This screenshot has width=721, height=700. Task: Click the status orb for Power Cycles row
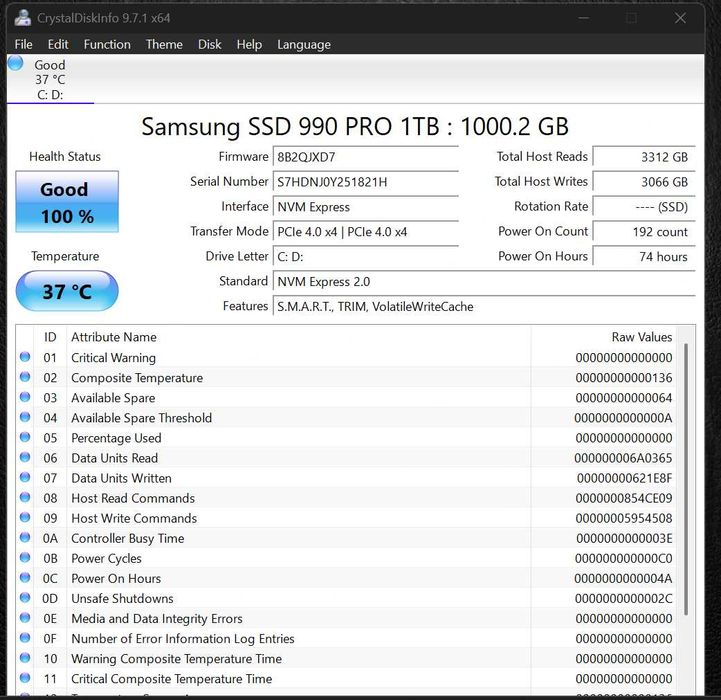[25, 557]
